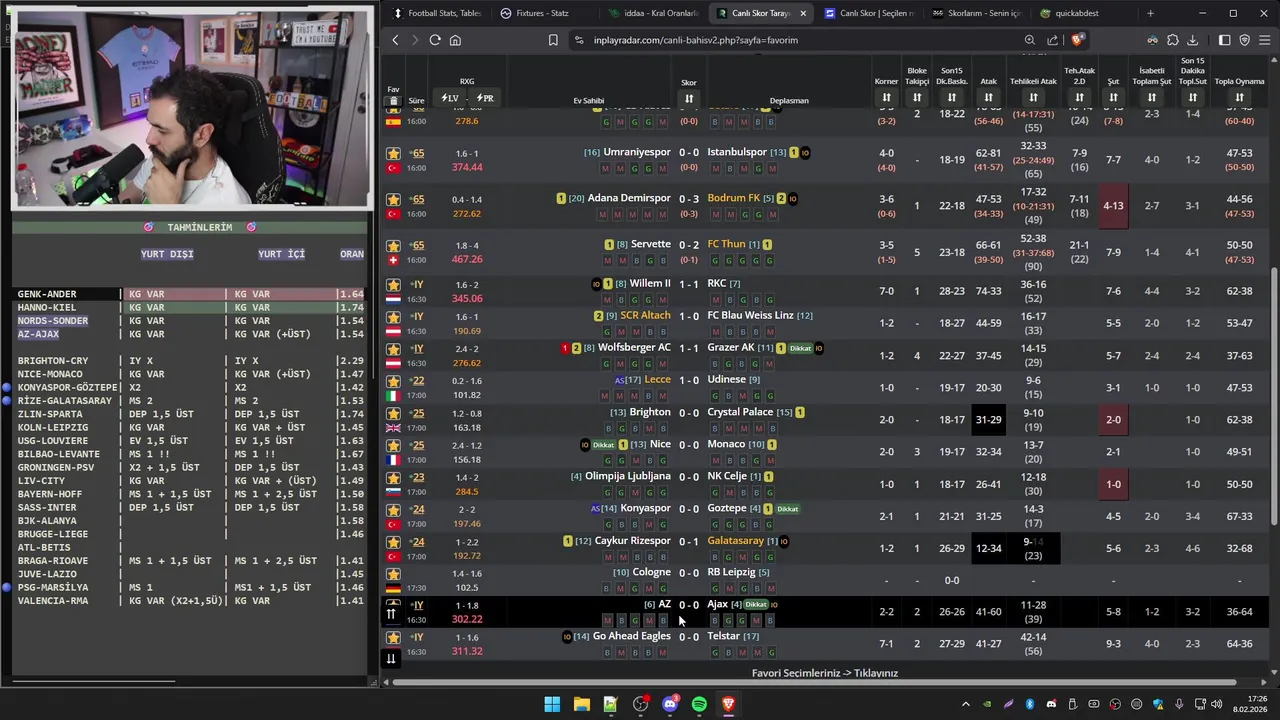Viewport: 1280px width, 720px height.
Task: Toggle favorite star for Konyaspor match
Action: tap(393, 509)
